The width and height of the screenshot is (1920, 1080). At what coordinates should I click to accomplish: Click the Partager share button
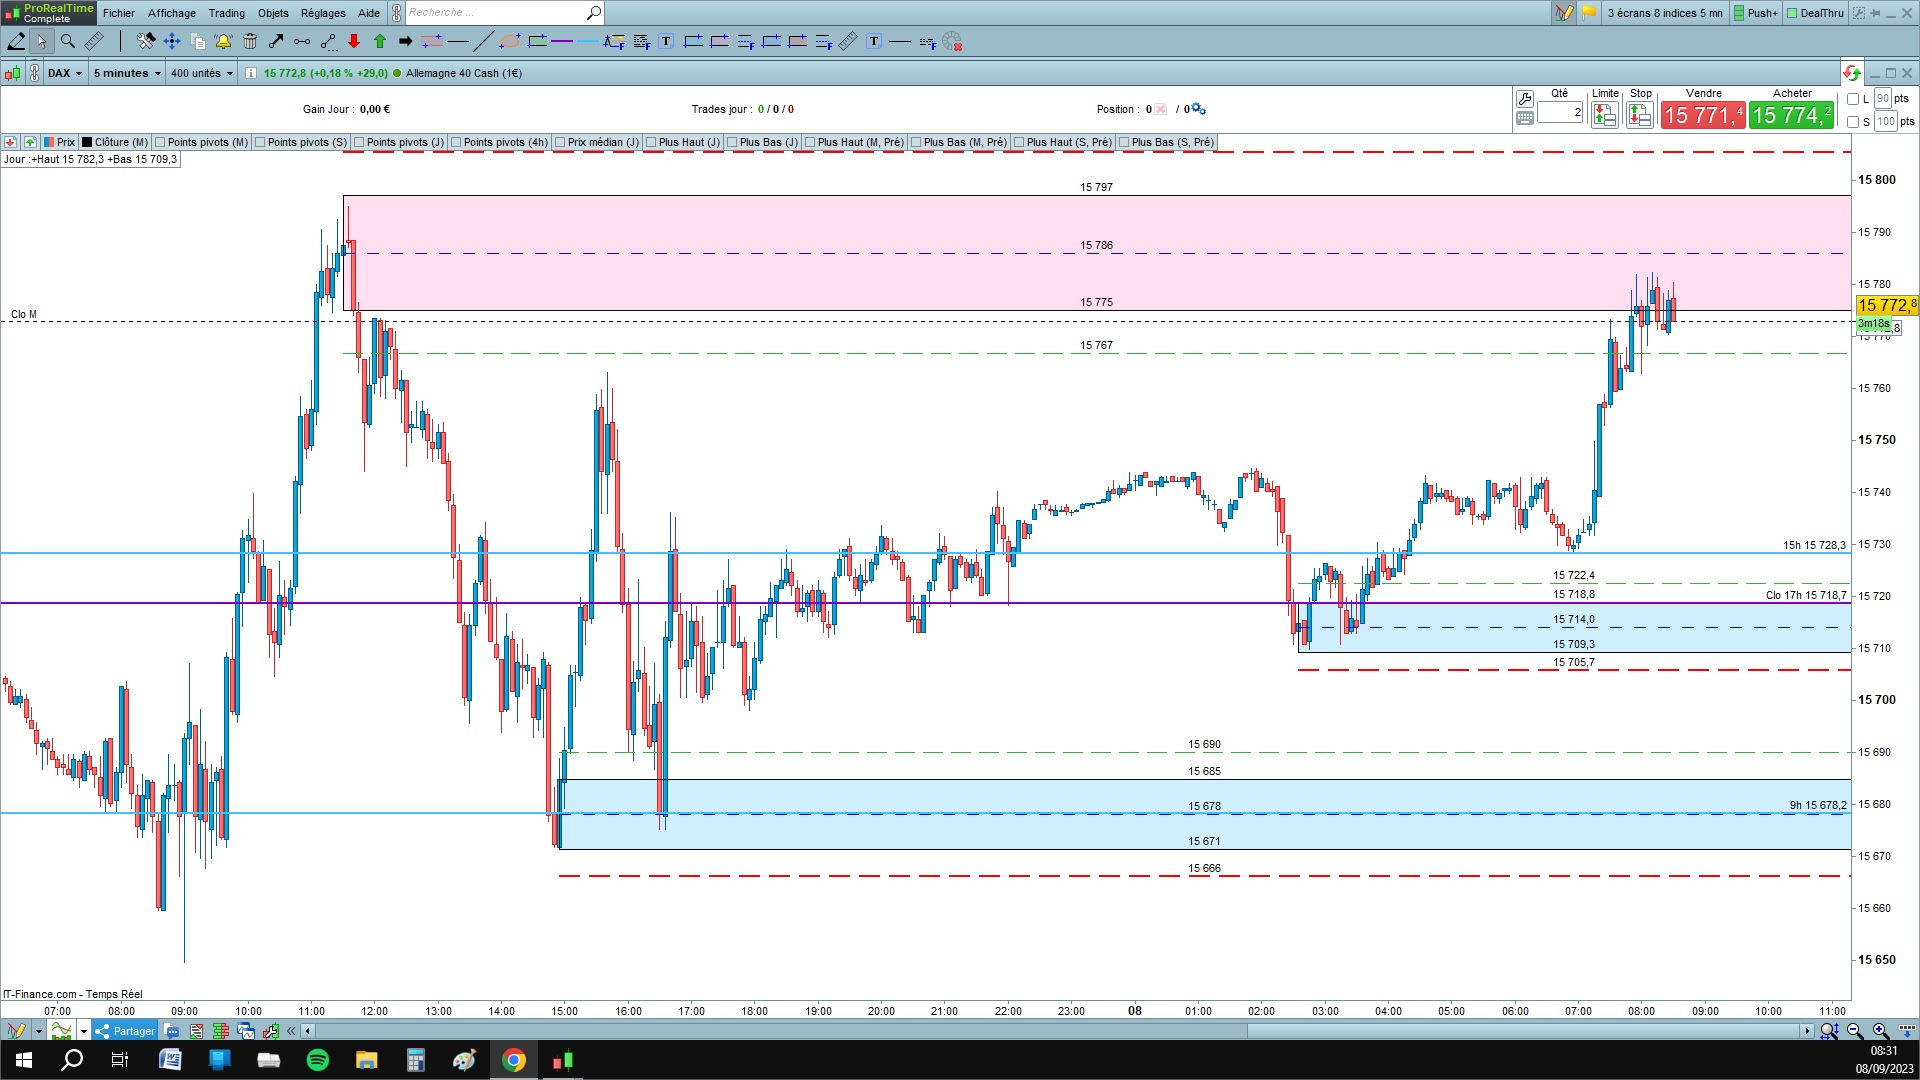125,1031
